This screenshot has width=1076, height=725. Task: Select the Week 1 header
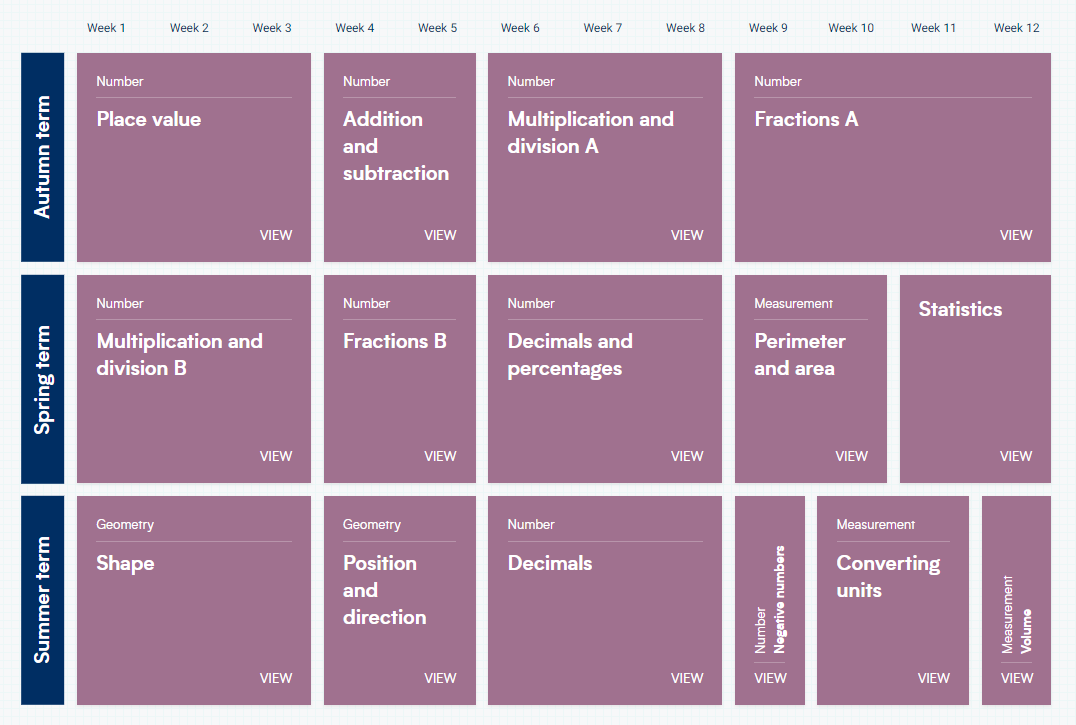(106, 28)
